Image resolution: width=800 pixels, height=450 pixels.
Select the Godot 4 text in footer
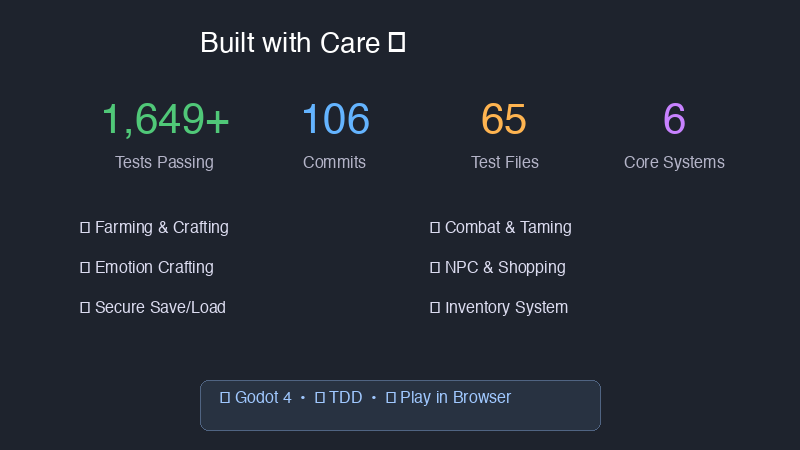263,398
